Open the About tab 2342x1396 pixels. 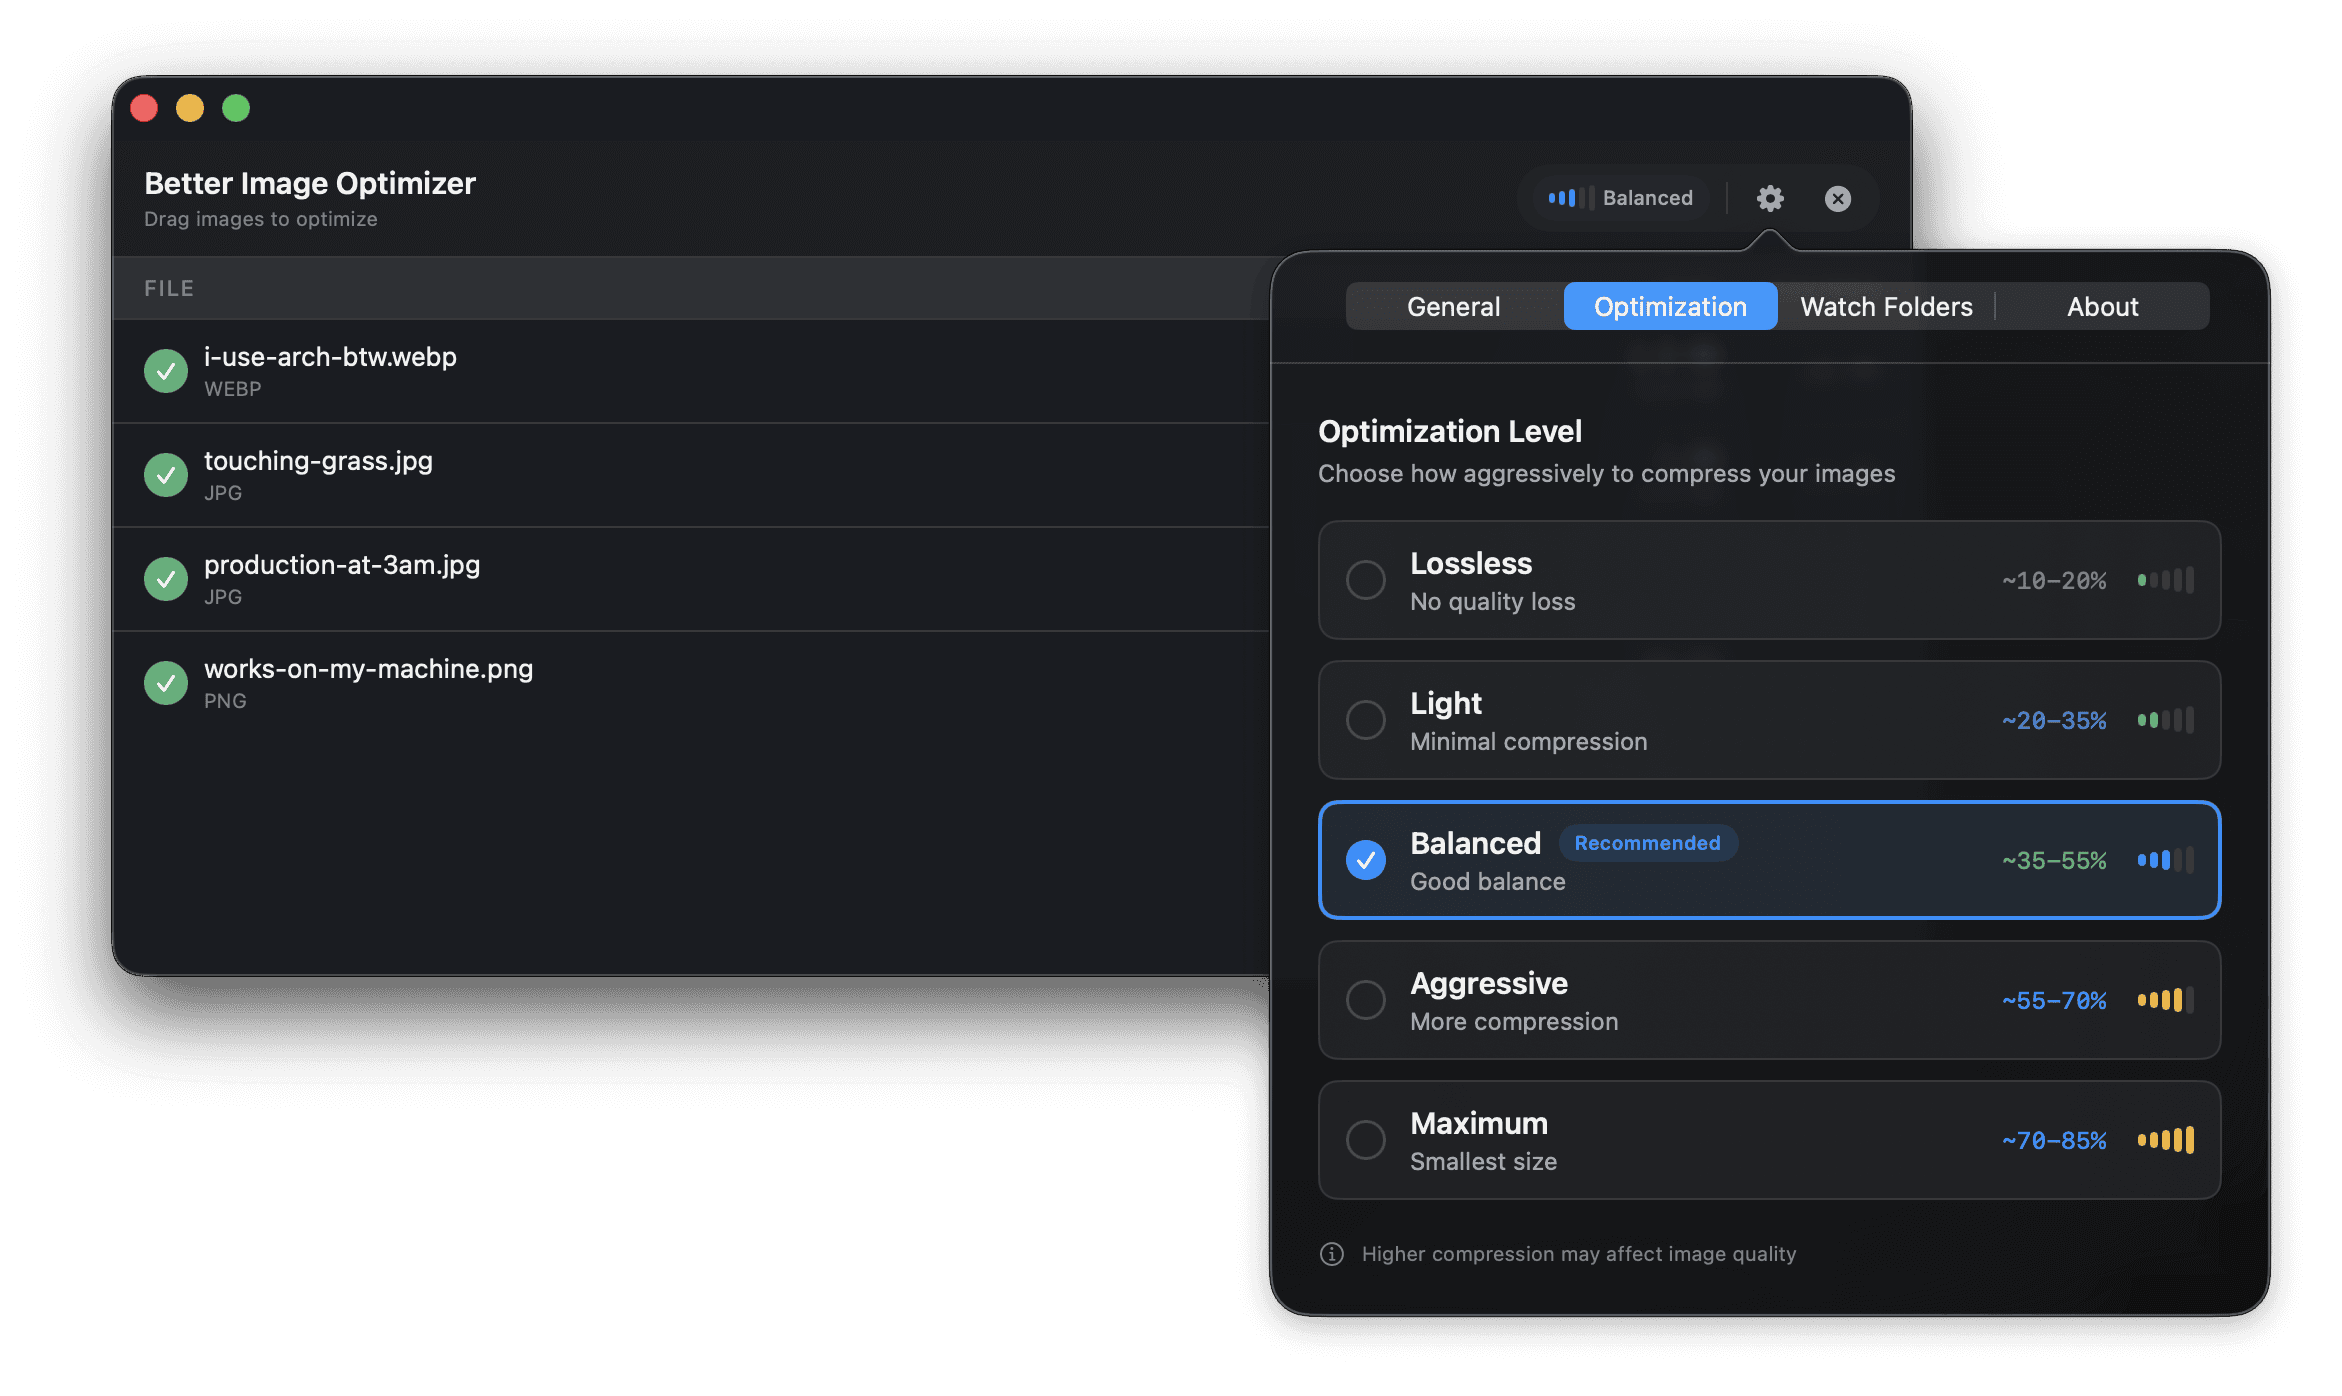coord(2102,306)
